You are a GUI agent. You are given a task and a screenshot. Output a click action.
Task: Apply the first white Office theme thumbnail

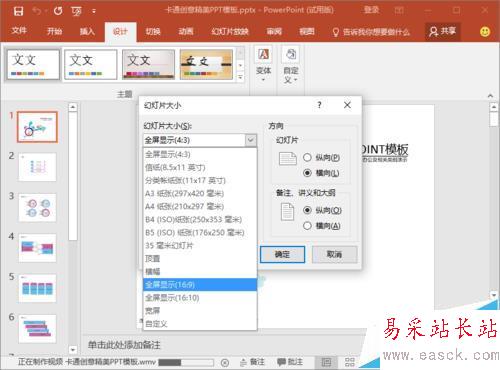pos(33,64)
